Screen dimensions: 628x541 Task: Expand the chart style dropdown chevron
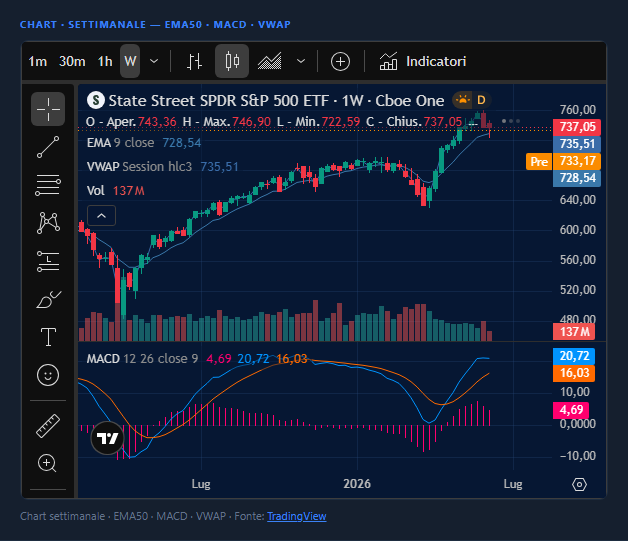pos(301,62)
